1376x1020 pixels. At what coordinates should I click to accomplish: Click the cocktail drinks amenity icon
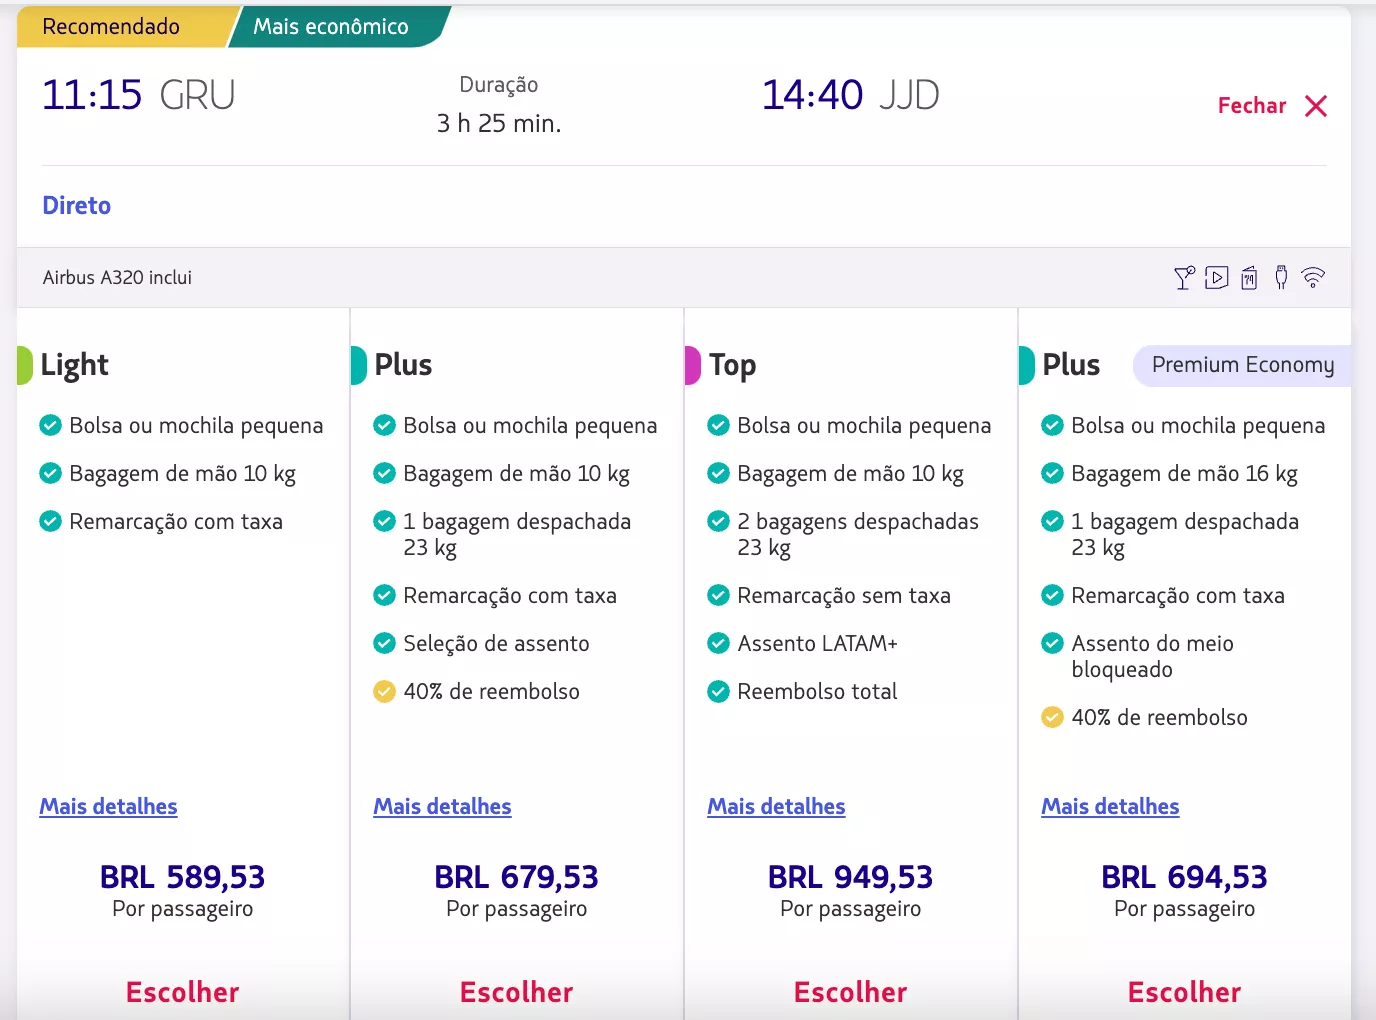pyautogui.click(x=1184, y=278)
